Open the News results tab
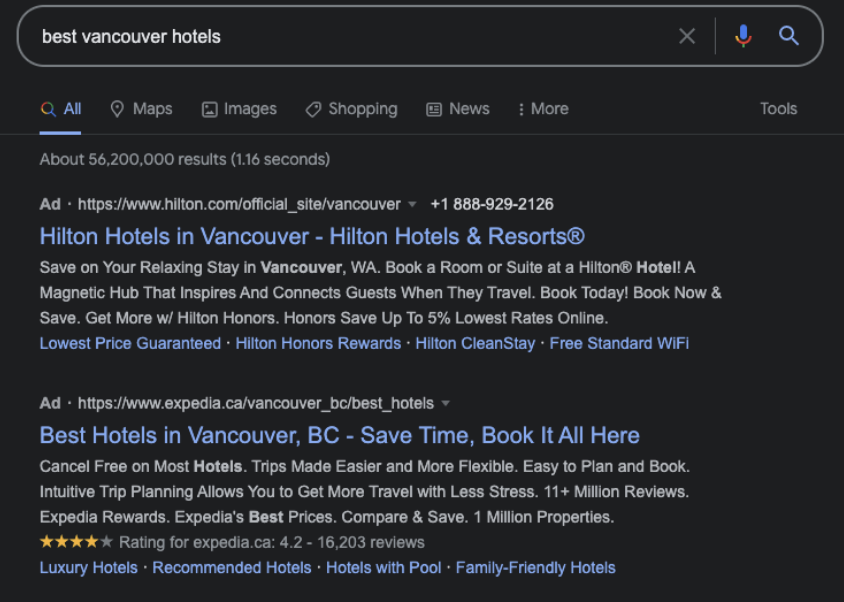Viewport: 844px width, 602px height. [x=458, y=109]
